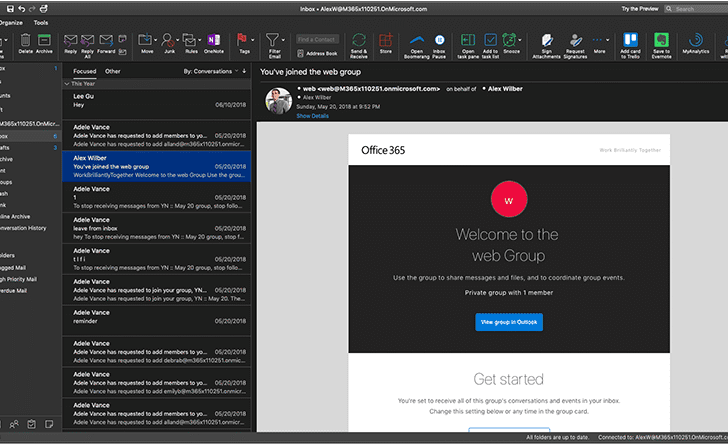The height and width of the screenshot is (444, 728).
Task: Click the print icon in title bar
Action: [43, 9]
